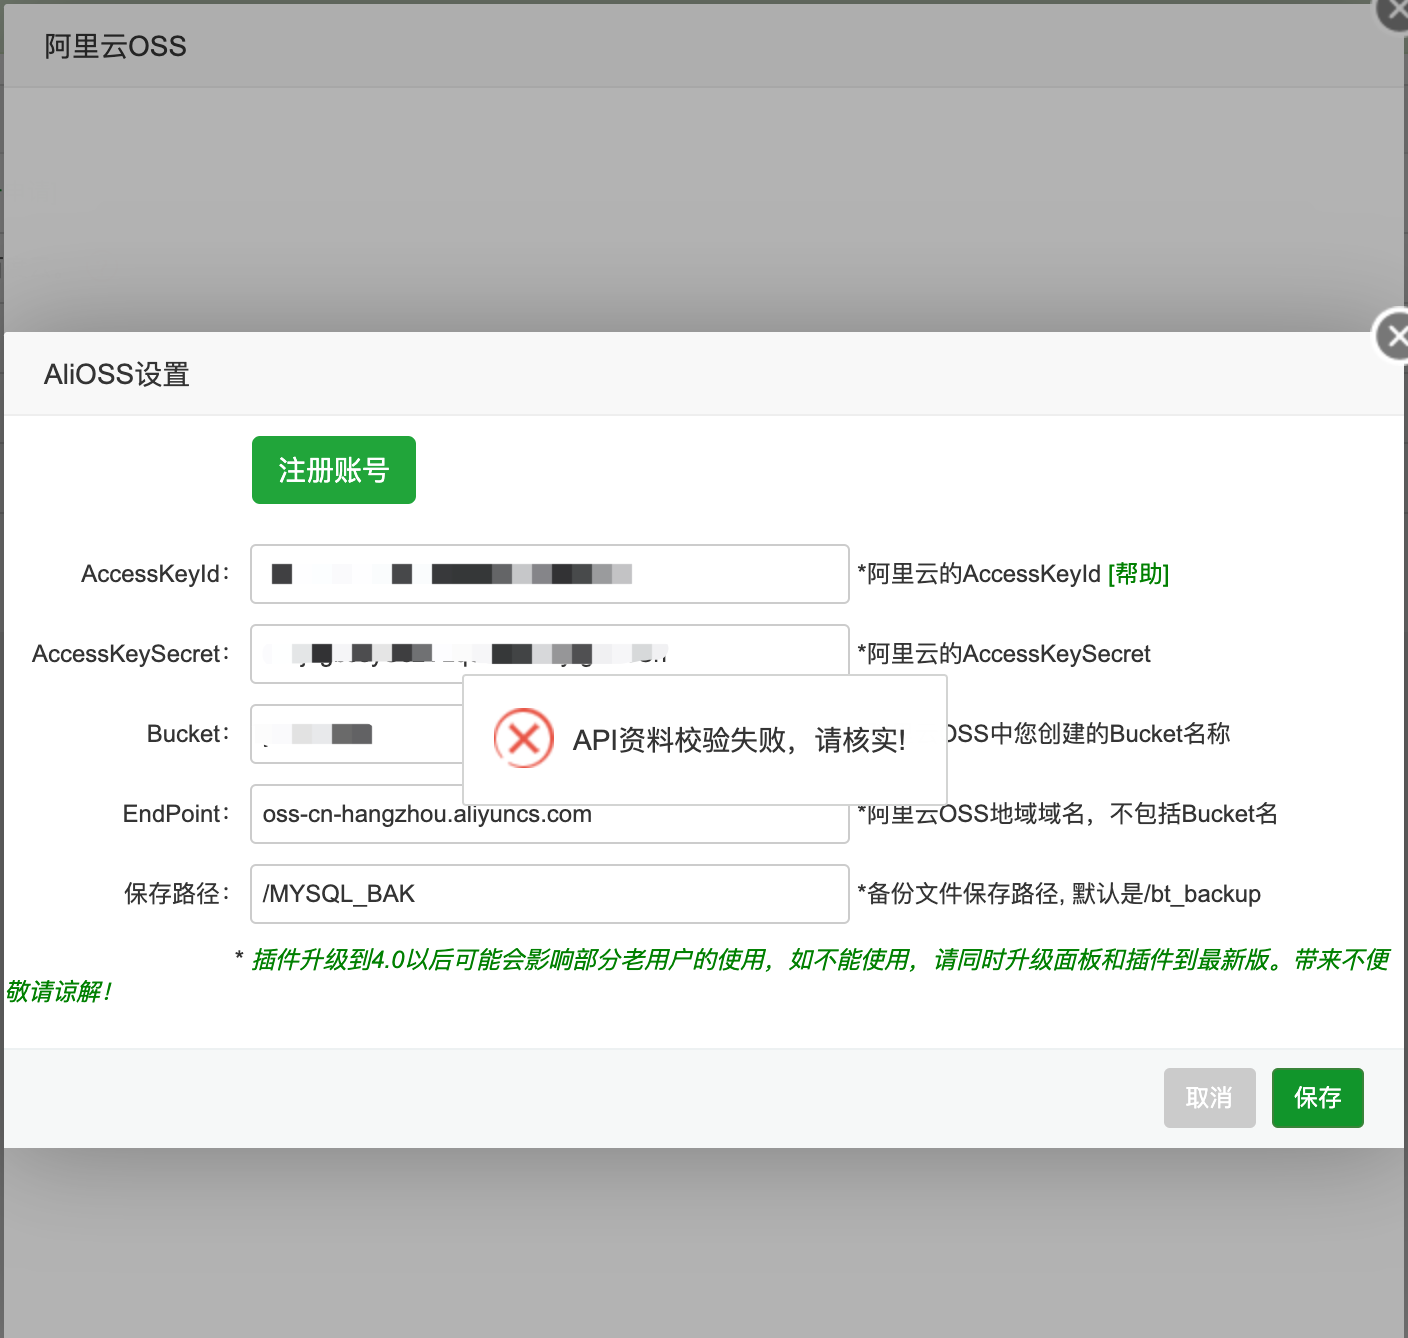Click the green 保存 button
This screenshot has width=1408, height=1338.
point(1317,1098)
